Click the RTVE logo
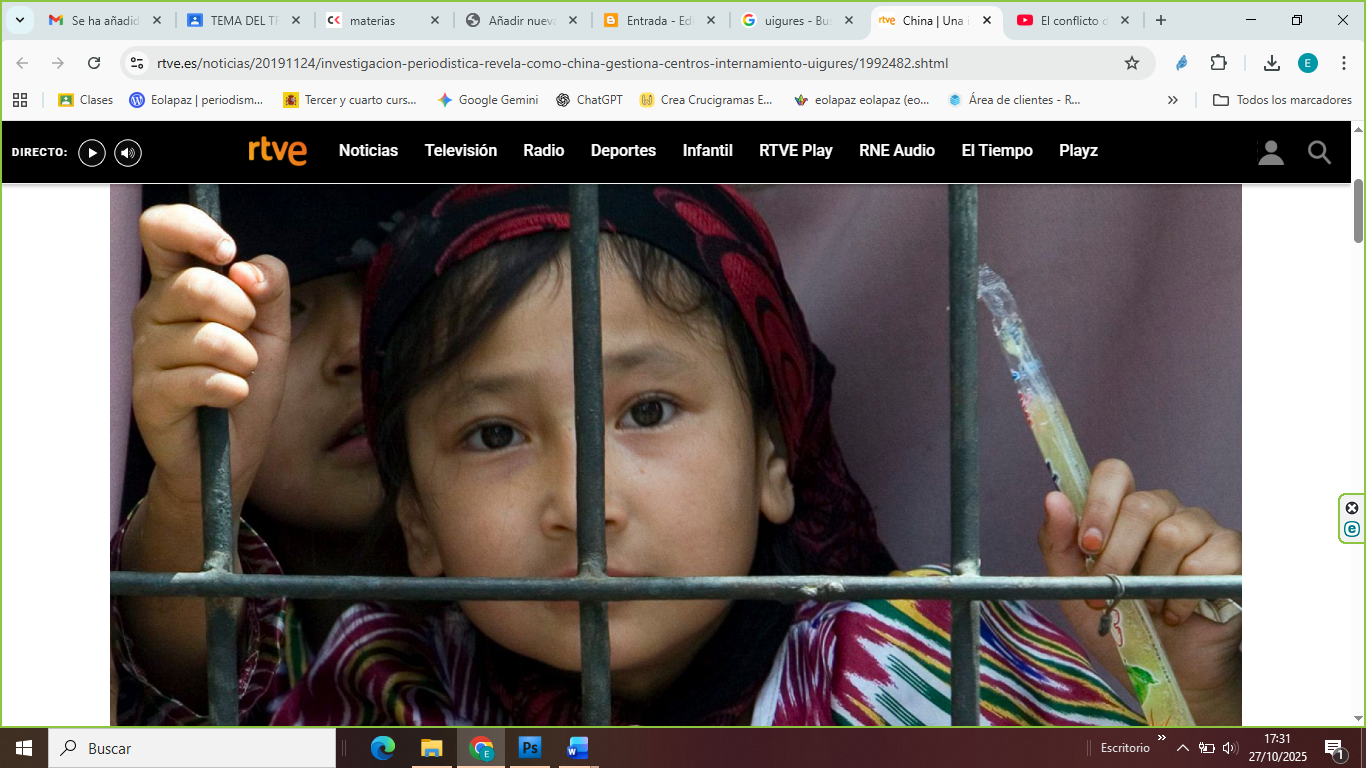Viewport: 1366px width, 768px height. (x=278, y=151)
